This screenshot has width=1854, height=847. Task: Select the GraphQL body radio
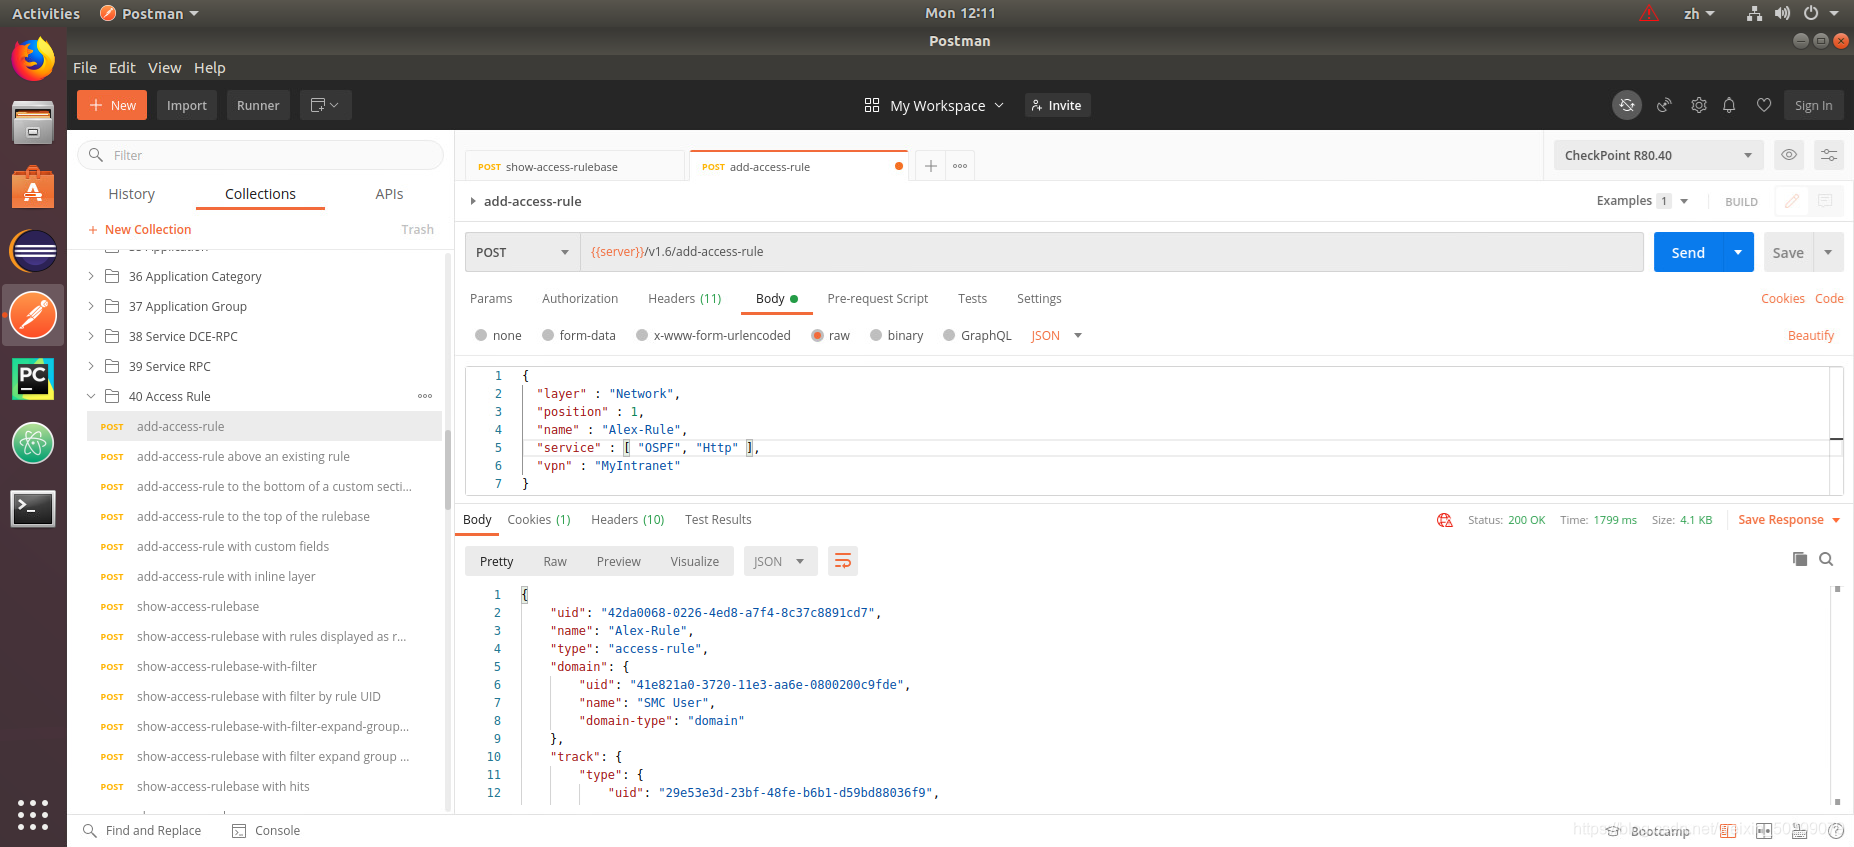pyautogui.click(x=950, y=336)
